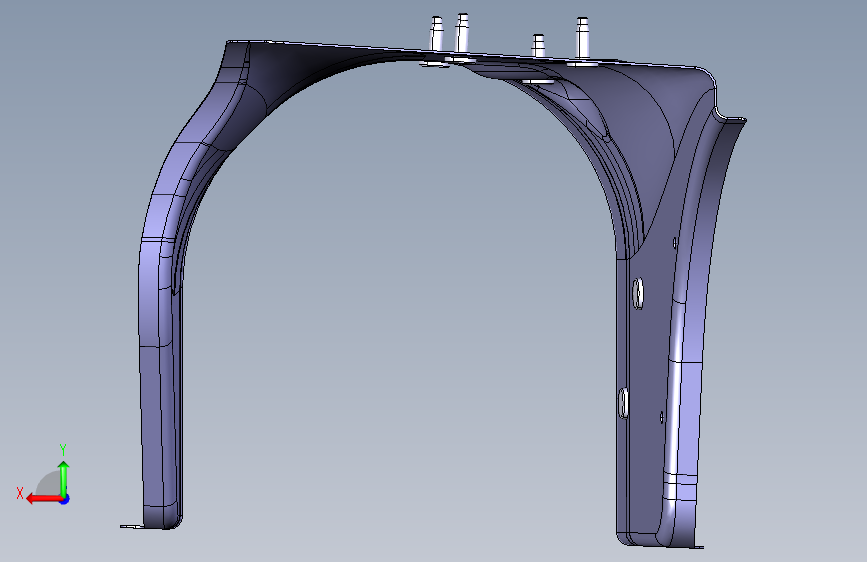Click the green Y label above the triad

(x=63, y=450)
